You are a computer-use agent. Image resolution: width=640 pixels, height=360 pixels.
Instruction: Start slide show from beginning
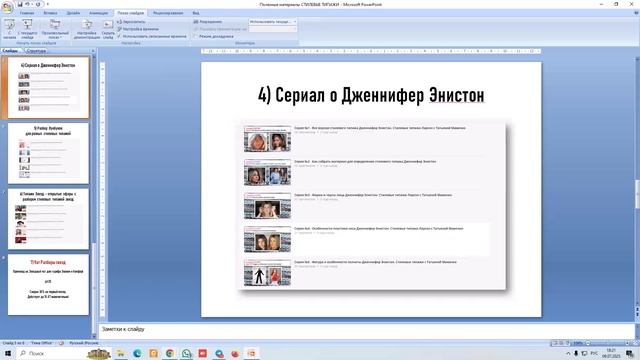(x=9, y=29)
